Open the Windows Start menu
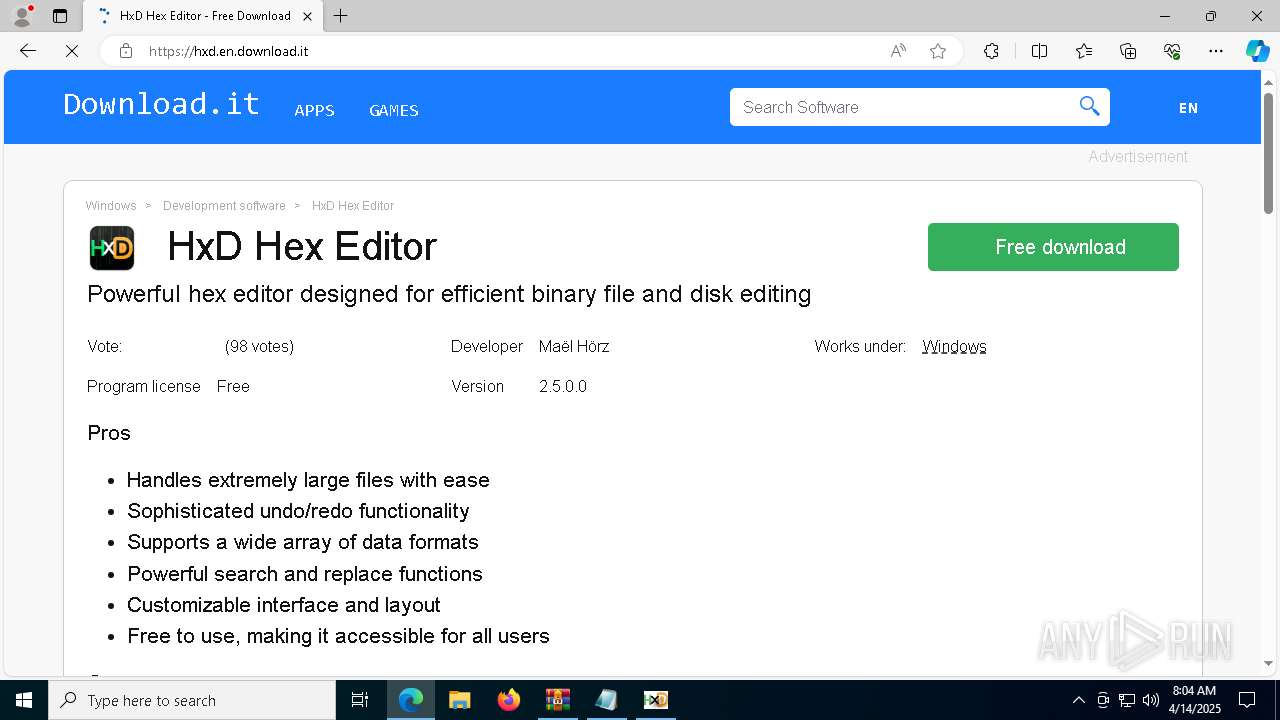The height and width of the screenshot is (720, 1280). point(24,700)
